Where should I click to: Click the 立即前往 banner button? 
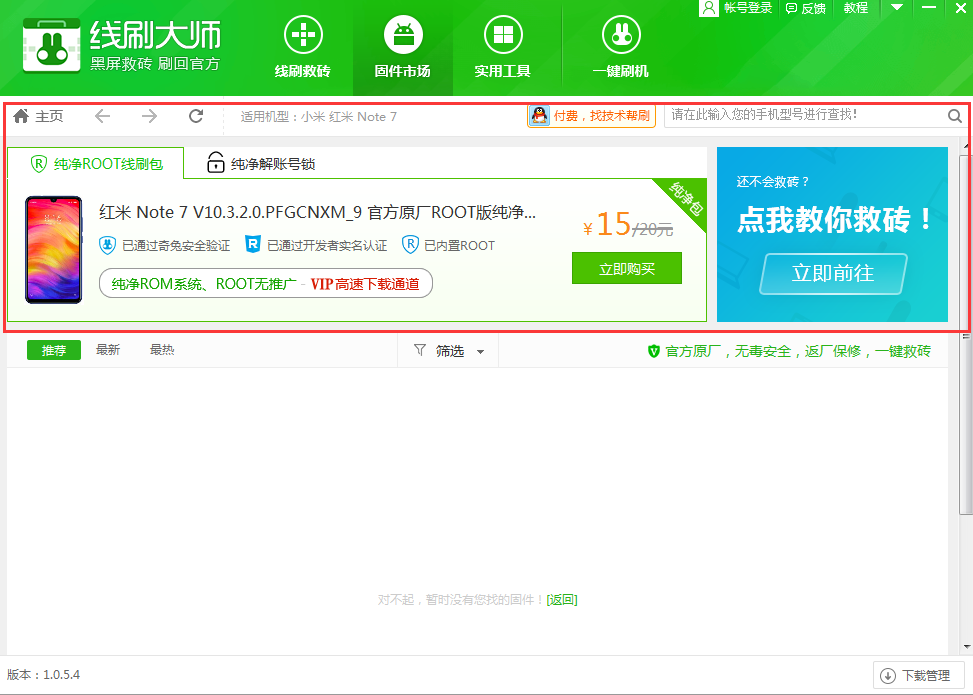pyautogui.click(x=833, y=273)
